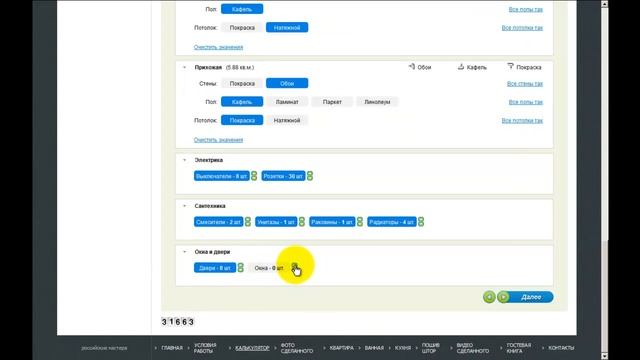
Task: Toggle the Выключатели - 8 шт button
Action: 222,176
